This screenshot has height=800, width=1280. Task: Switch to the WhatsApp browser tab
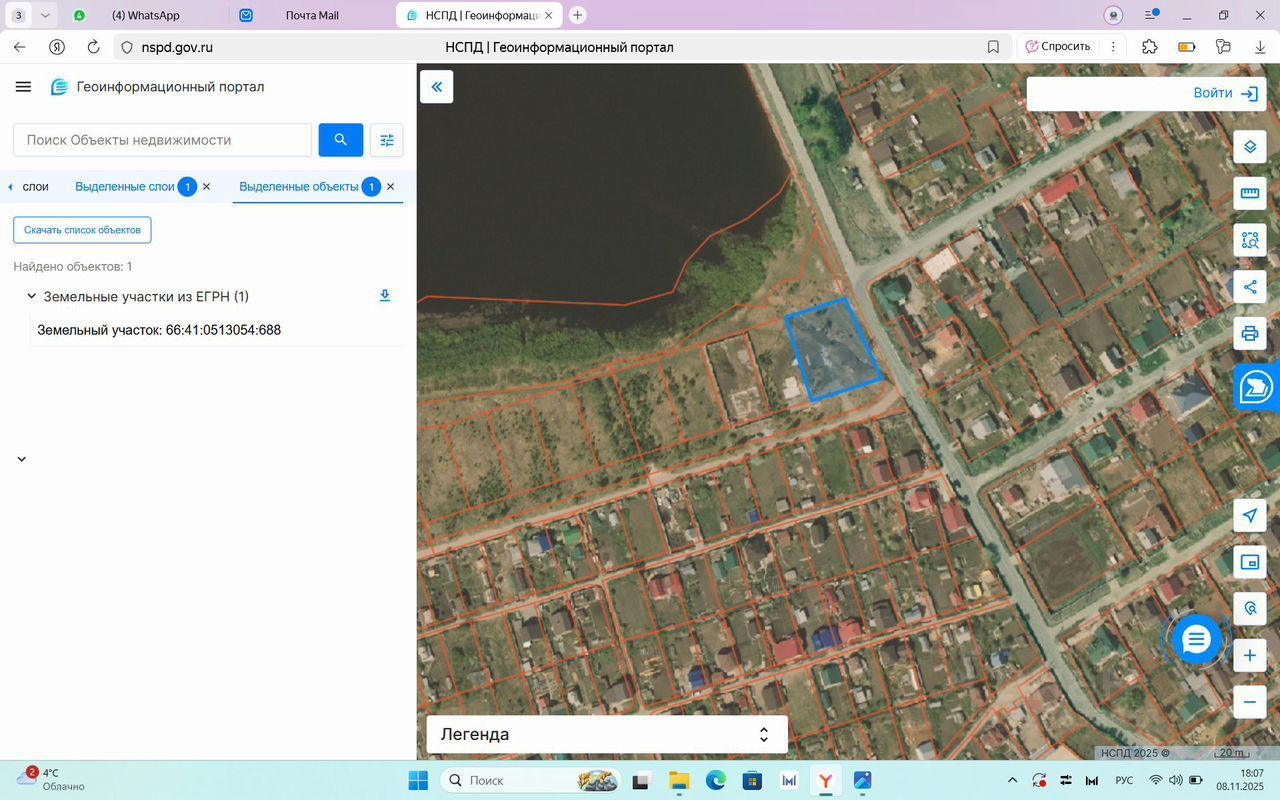tap(145, 15)
